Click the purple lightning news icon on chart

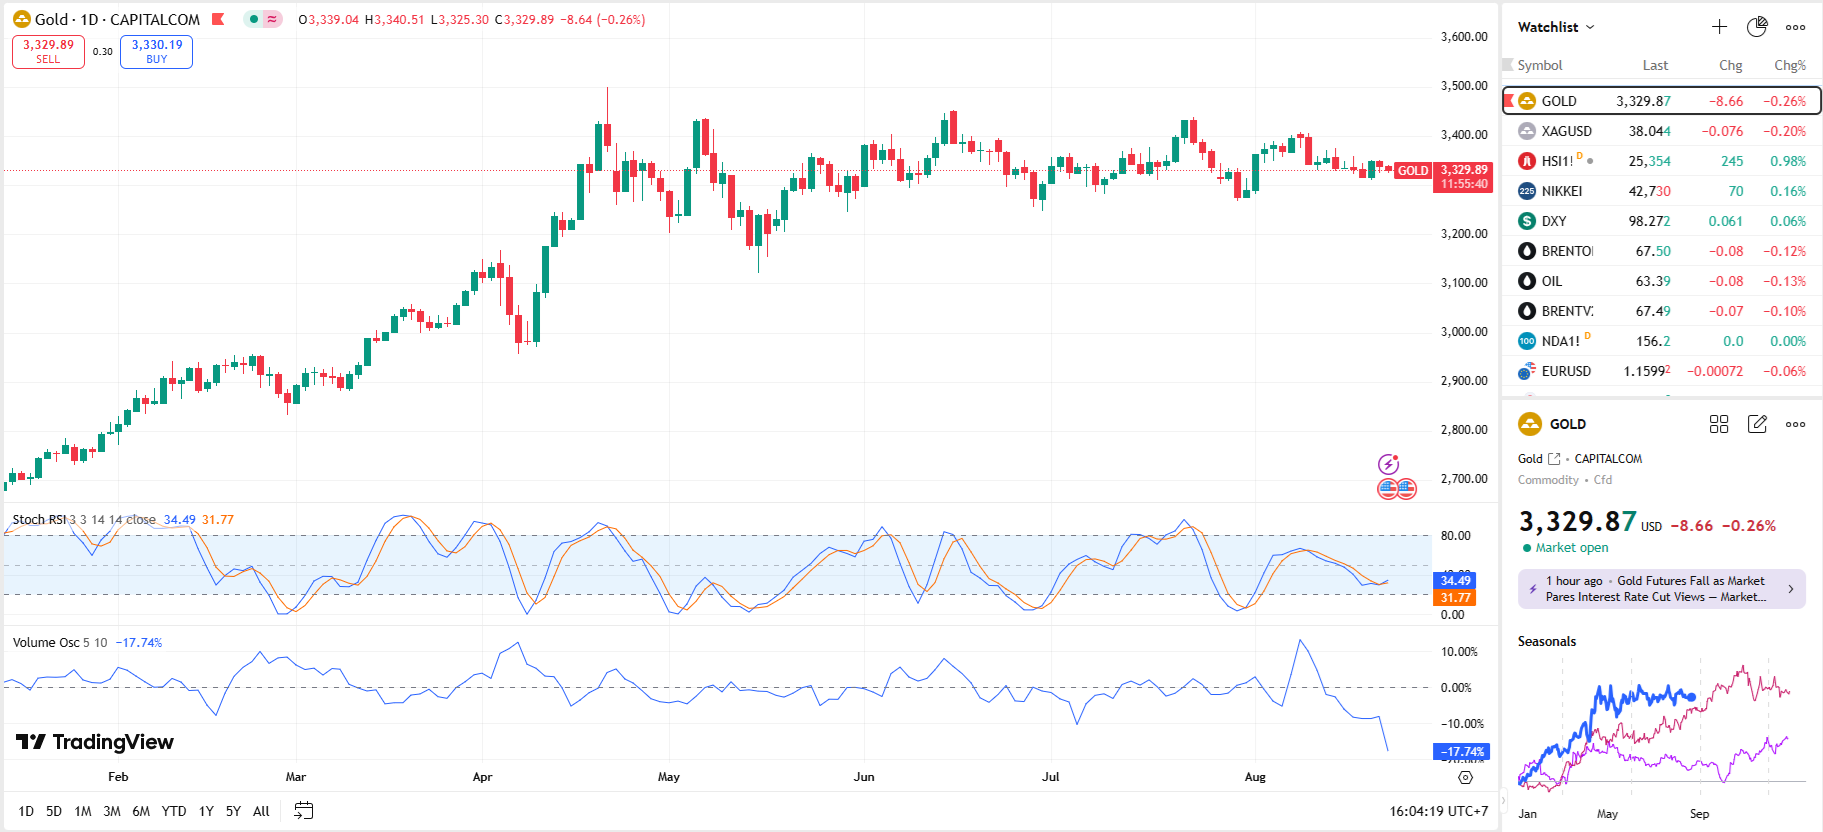point(1388,464)
